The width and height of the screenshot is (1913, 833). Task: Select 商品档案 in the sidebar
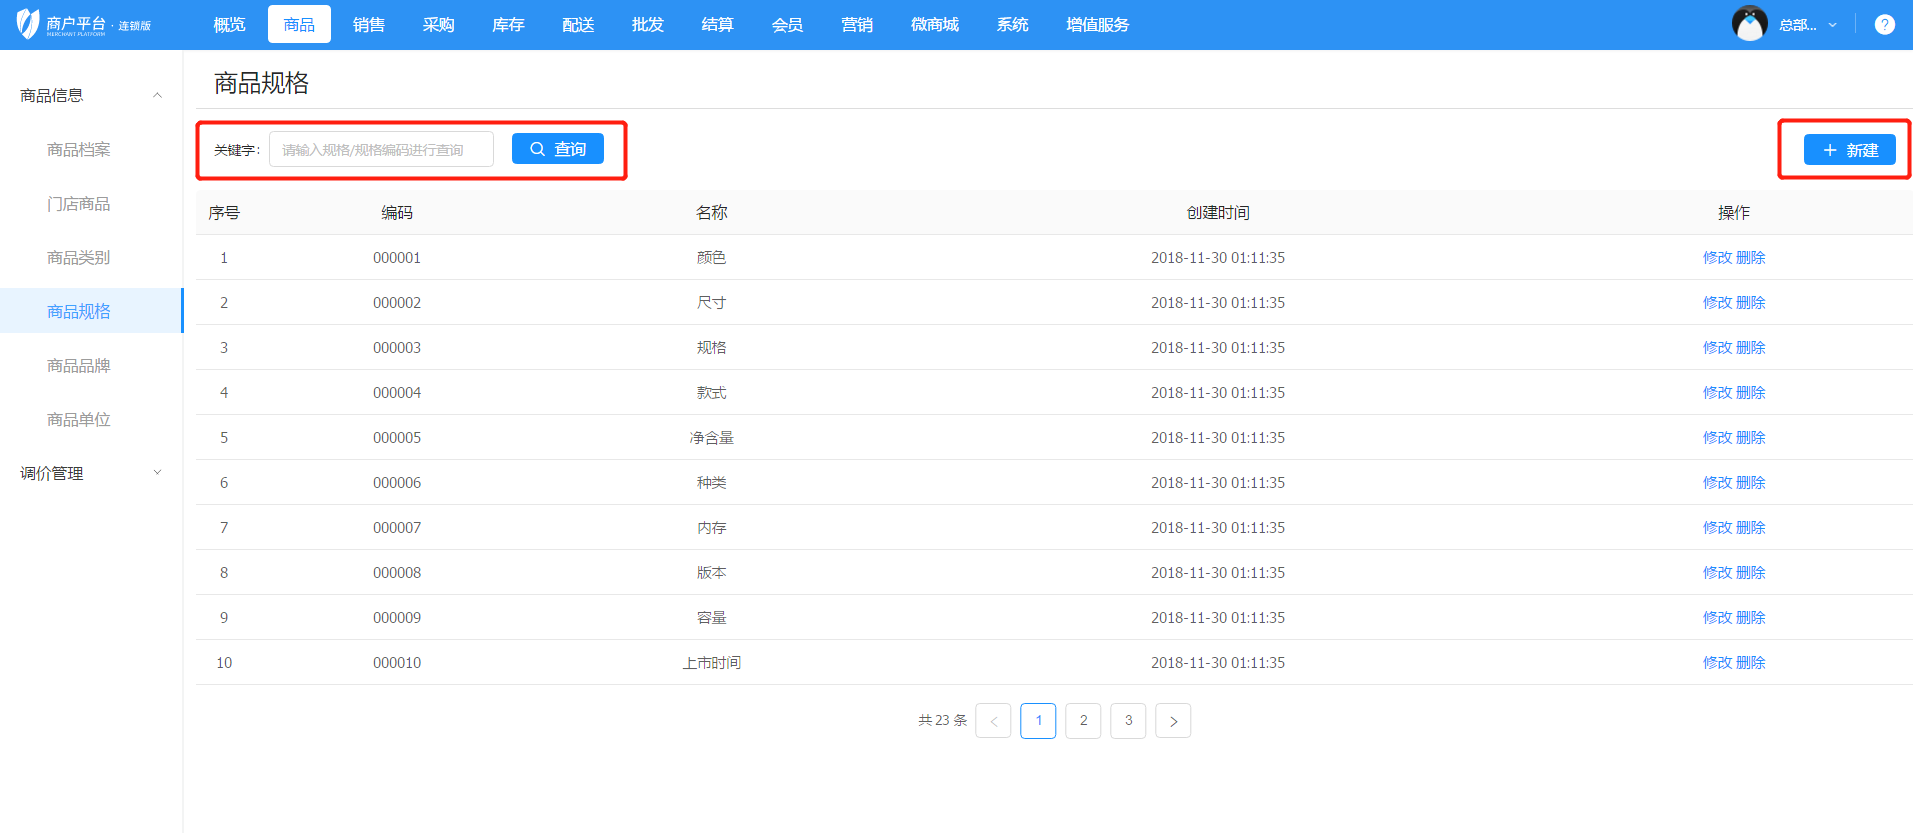point(79,150)
